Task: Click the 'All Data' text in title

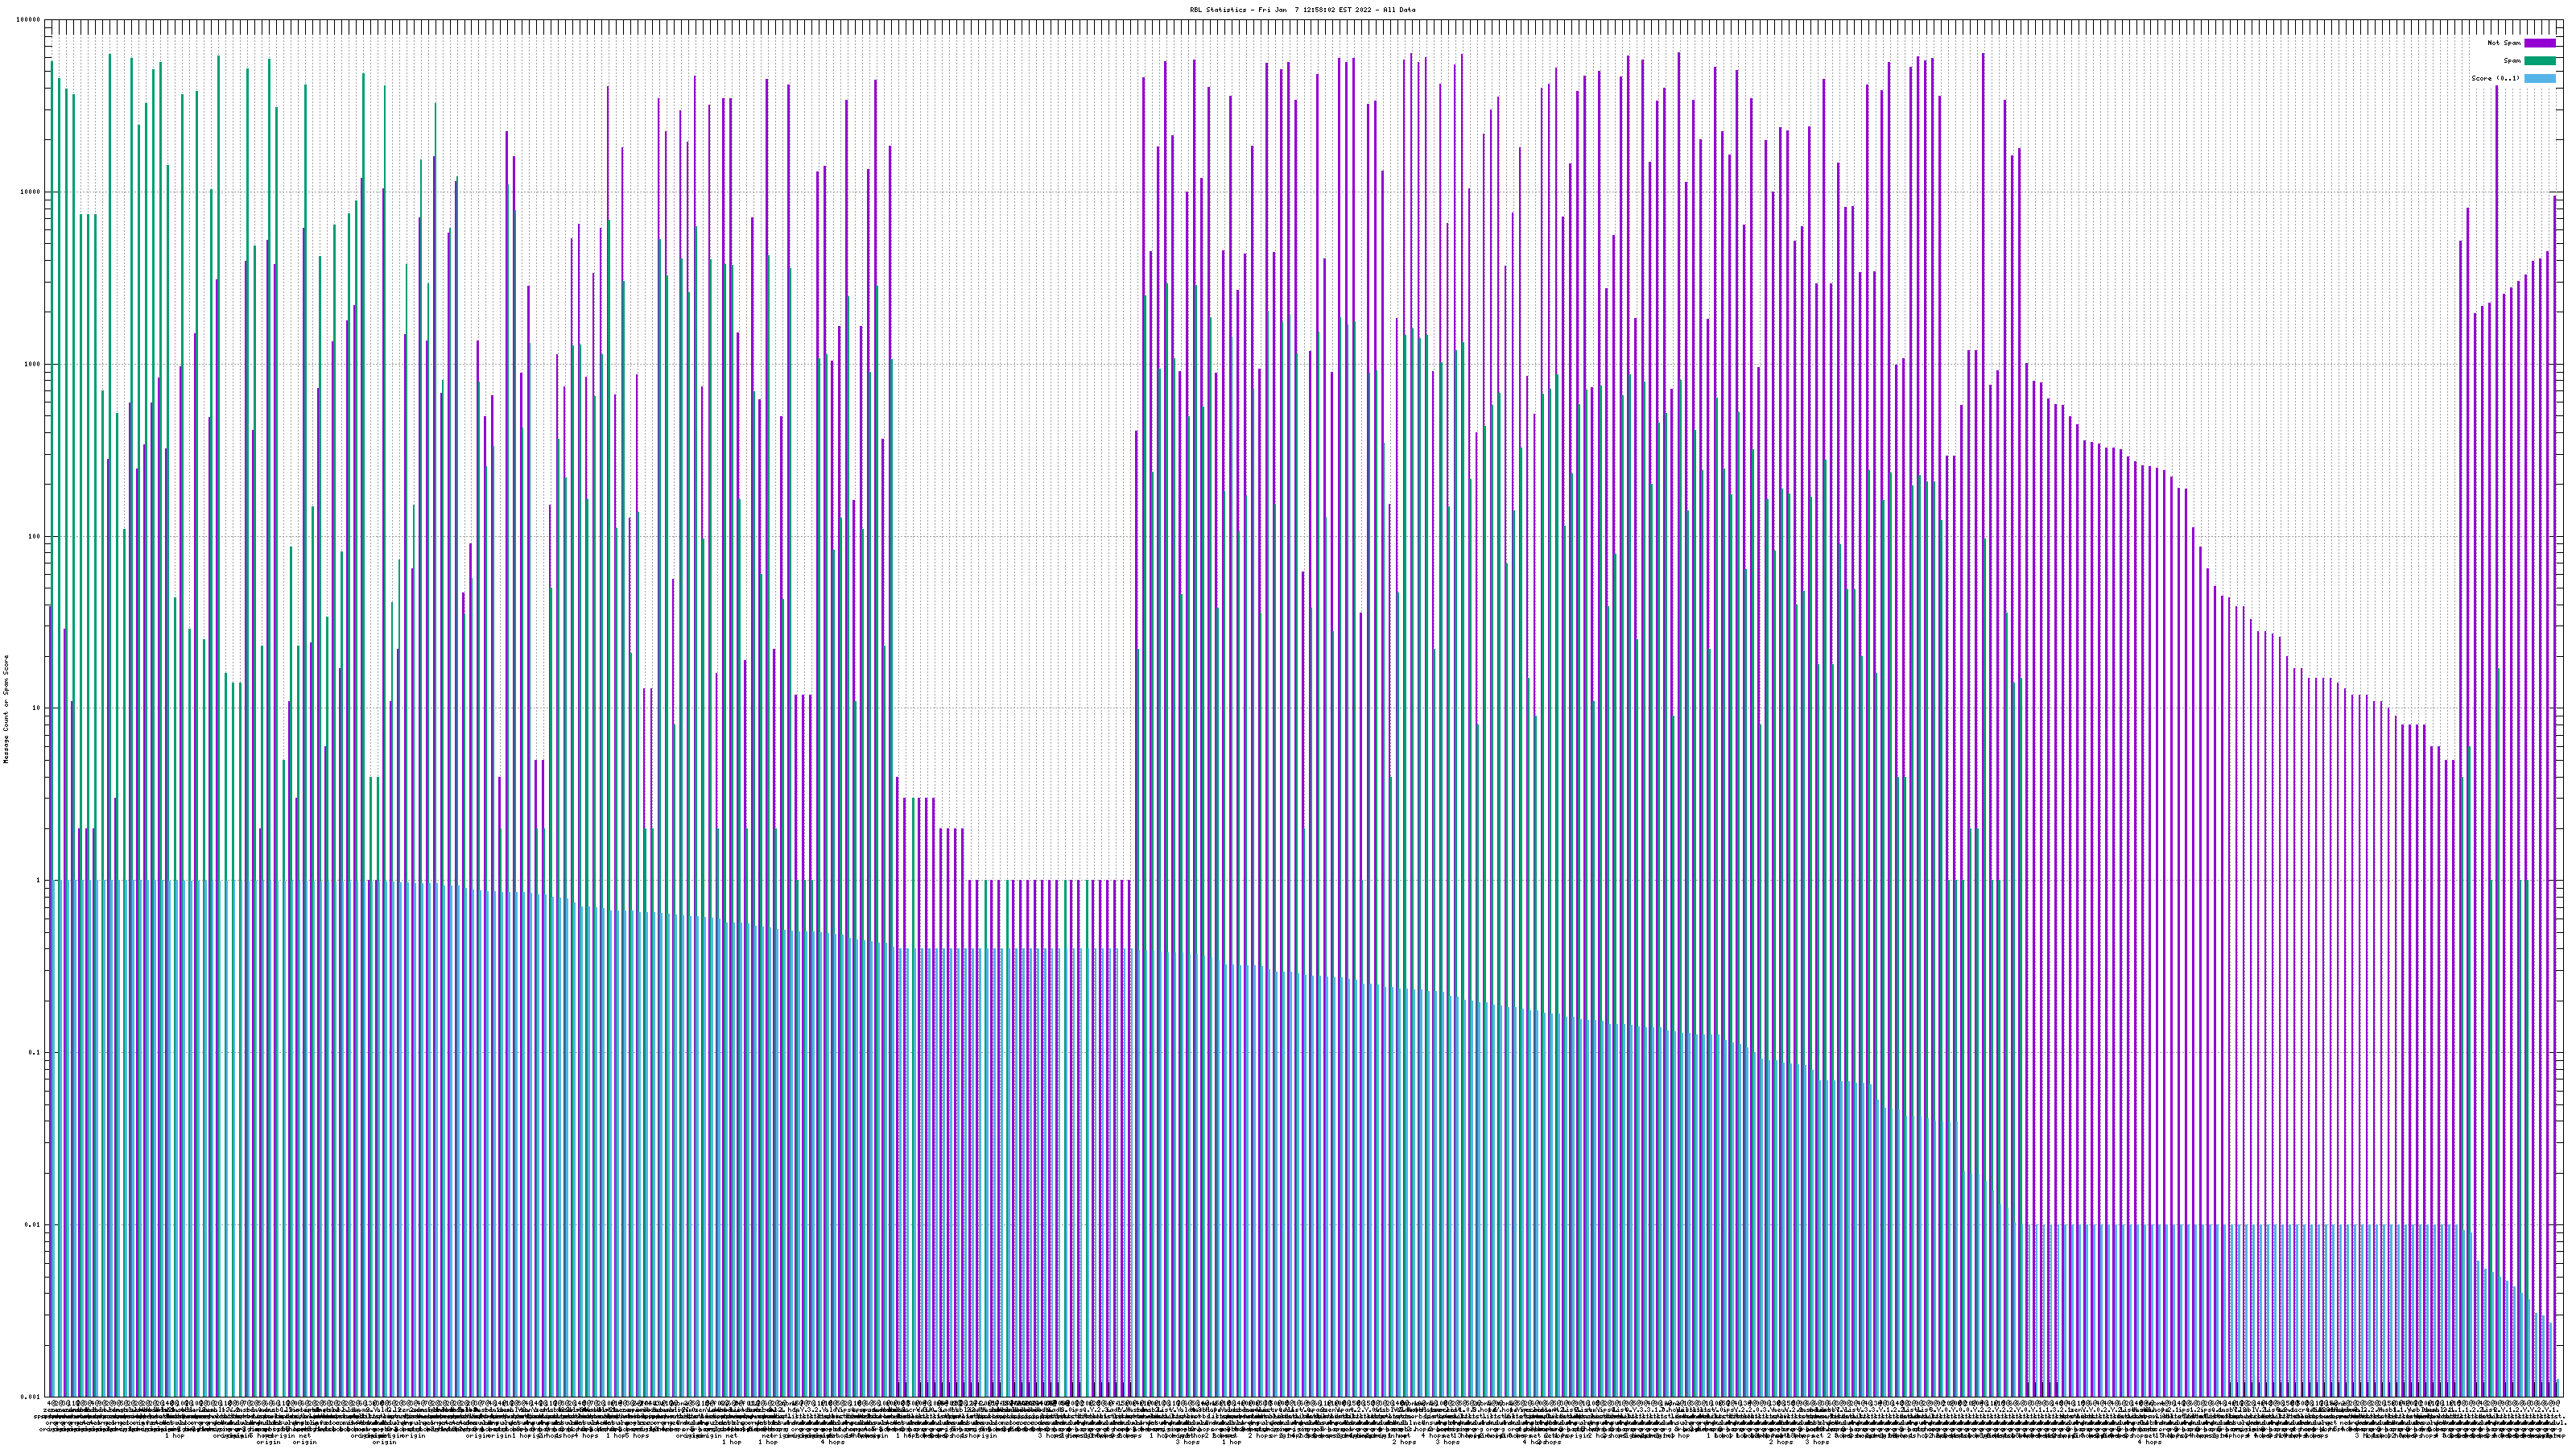Action: click(x=1399, y=10)
